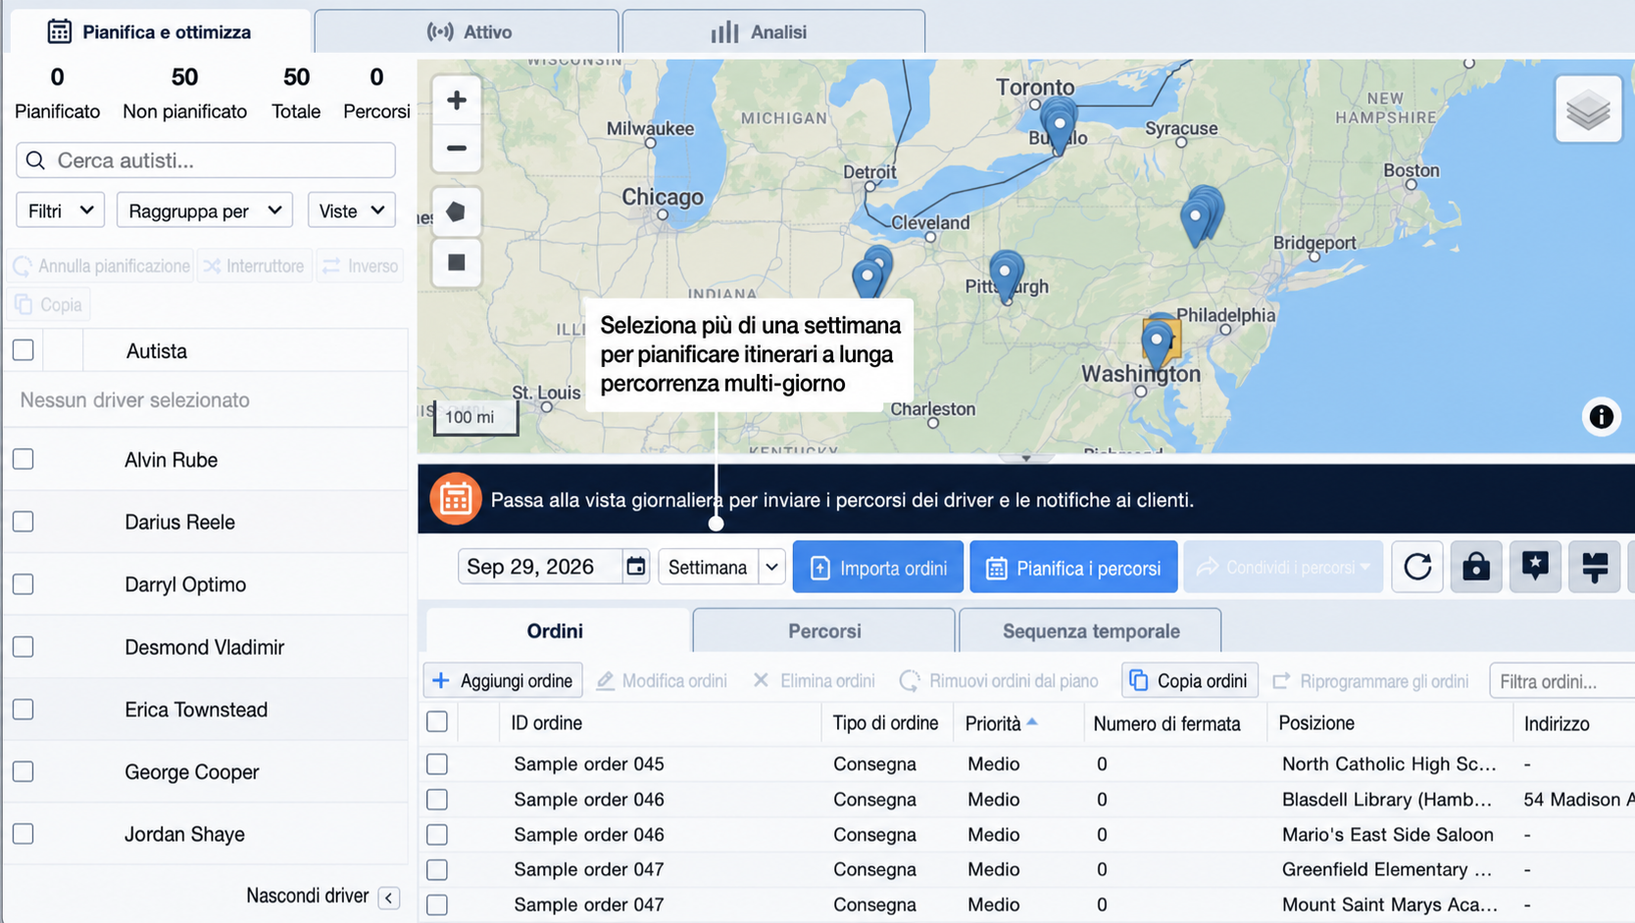
Task: Open the Settimana view dropdown
Action: pos(720,567)
